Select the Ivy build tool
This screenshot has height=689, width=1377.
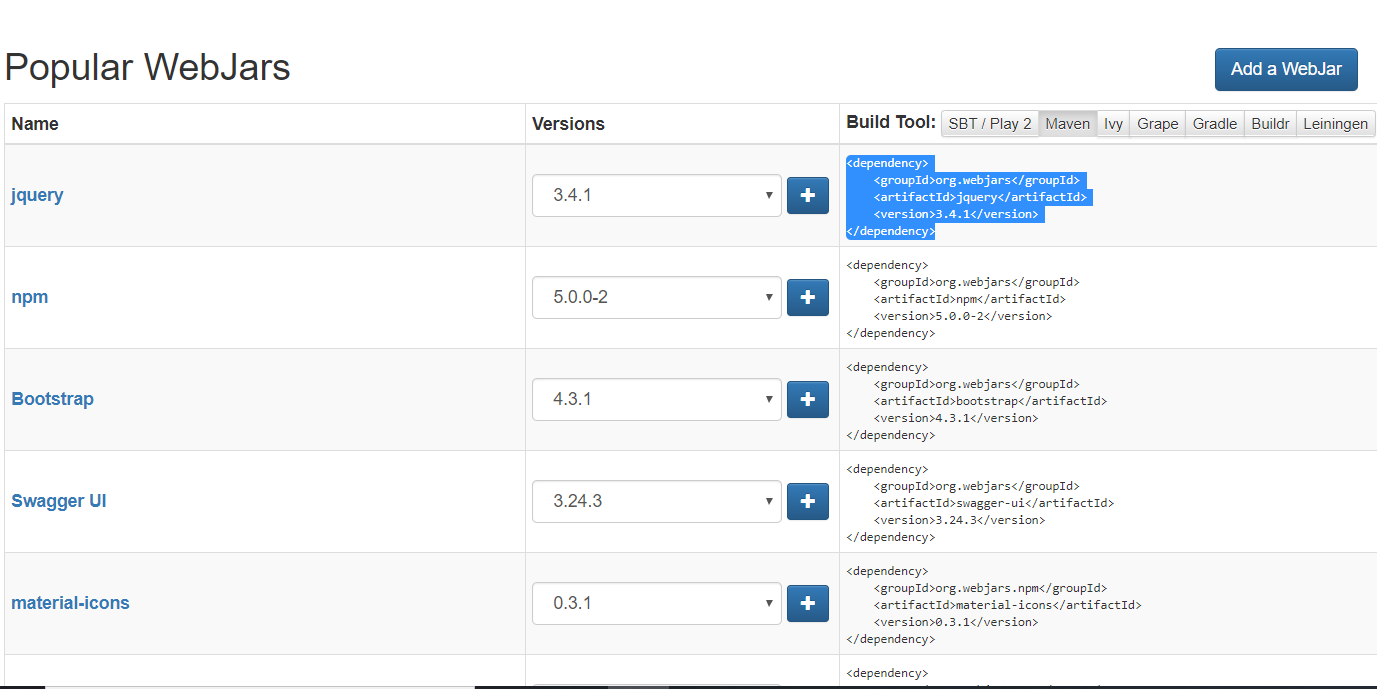1113,124
